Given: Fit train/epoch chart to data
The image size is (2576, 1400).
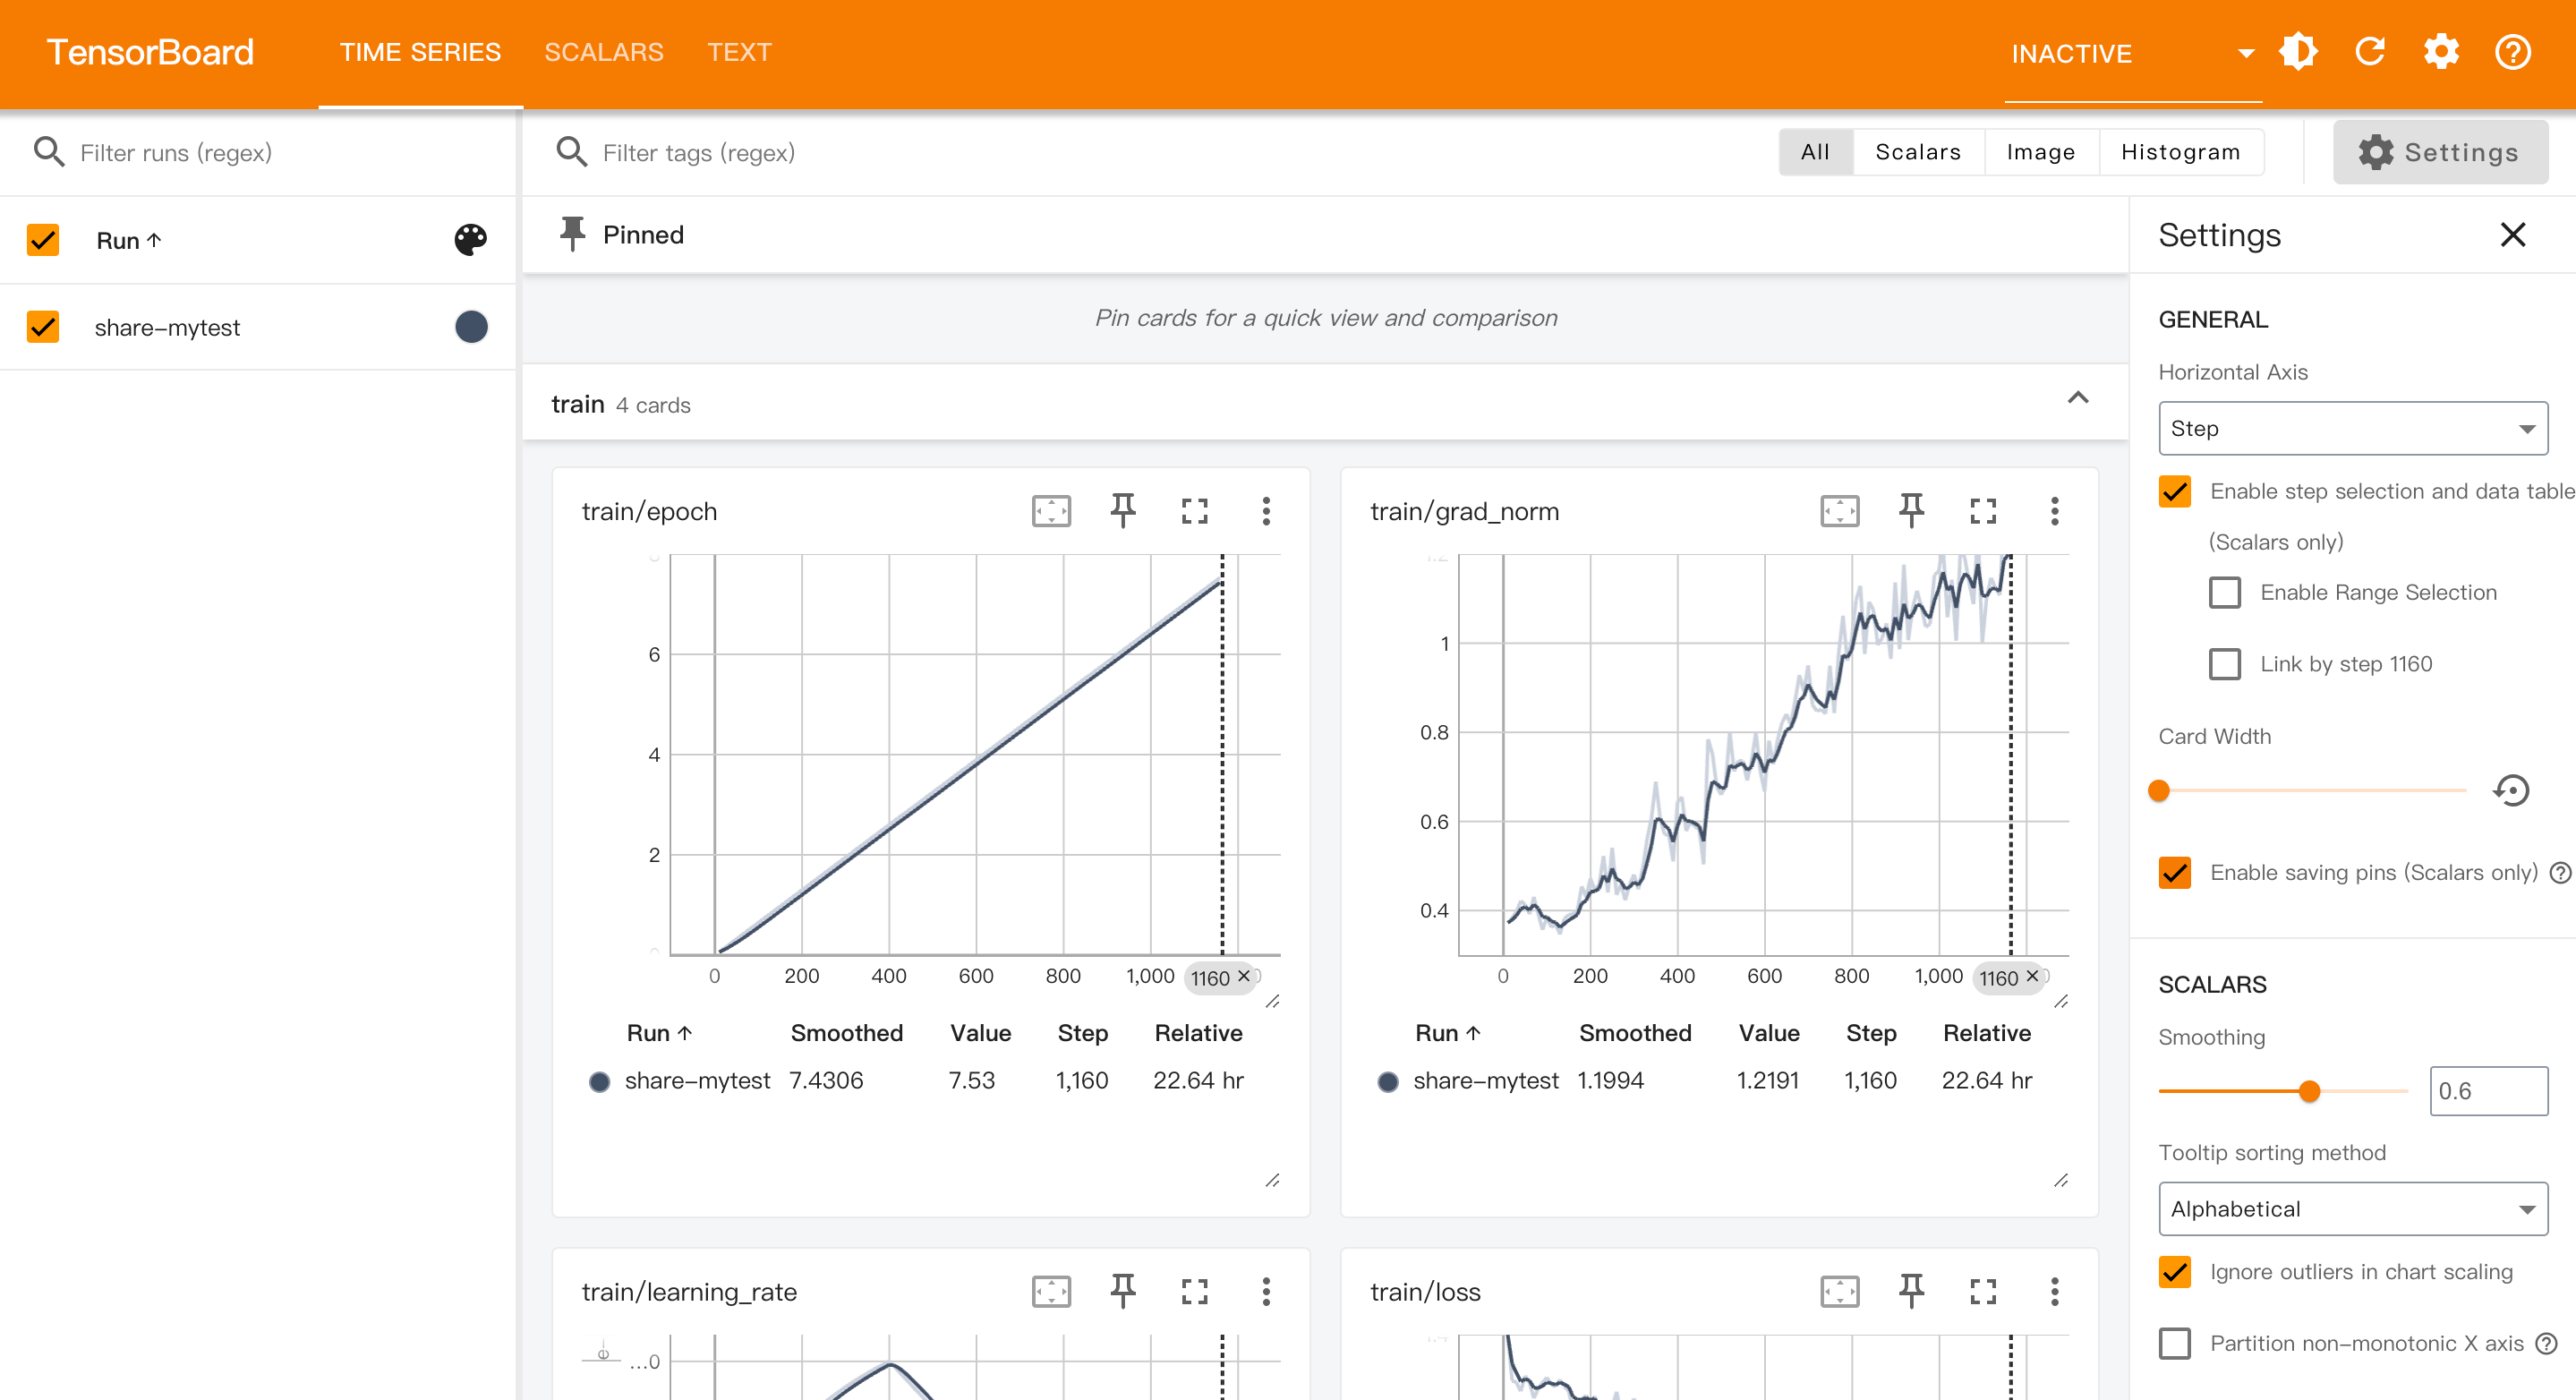Looking at the screenshot, I should [x=1051, y=511].
